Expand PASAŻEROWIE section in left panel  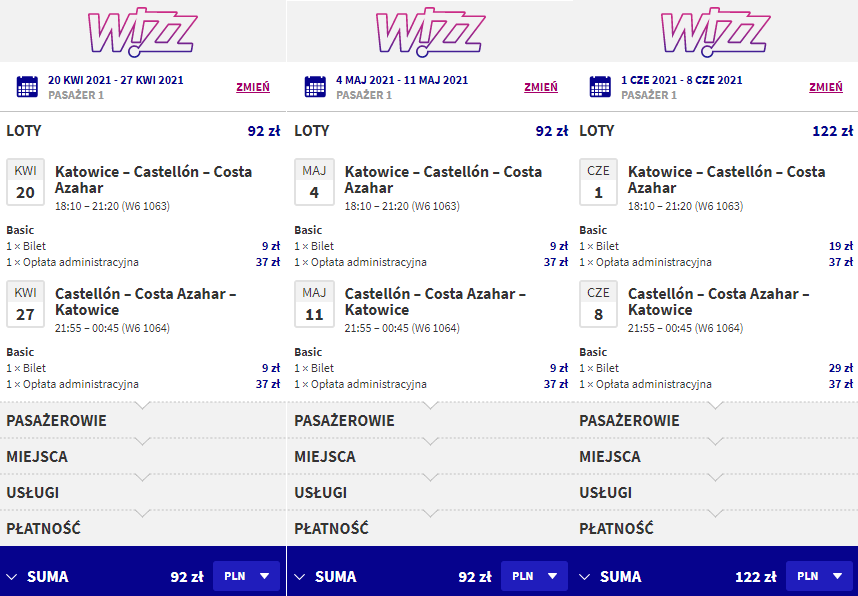point(143,420)
